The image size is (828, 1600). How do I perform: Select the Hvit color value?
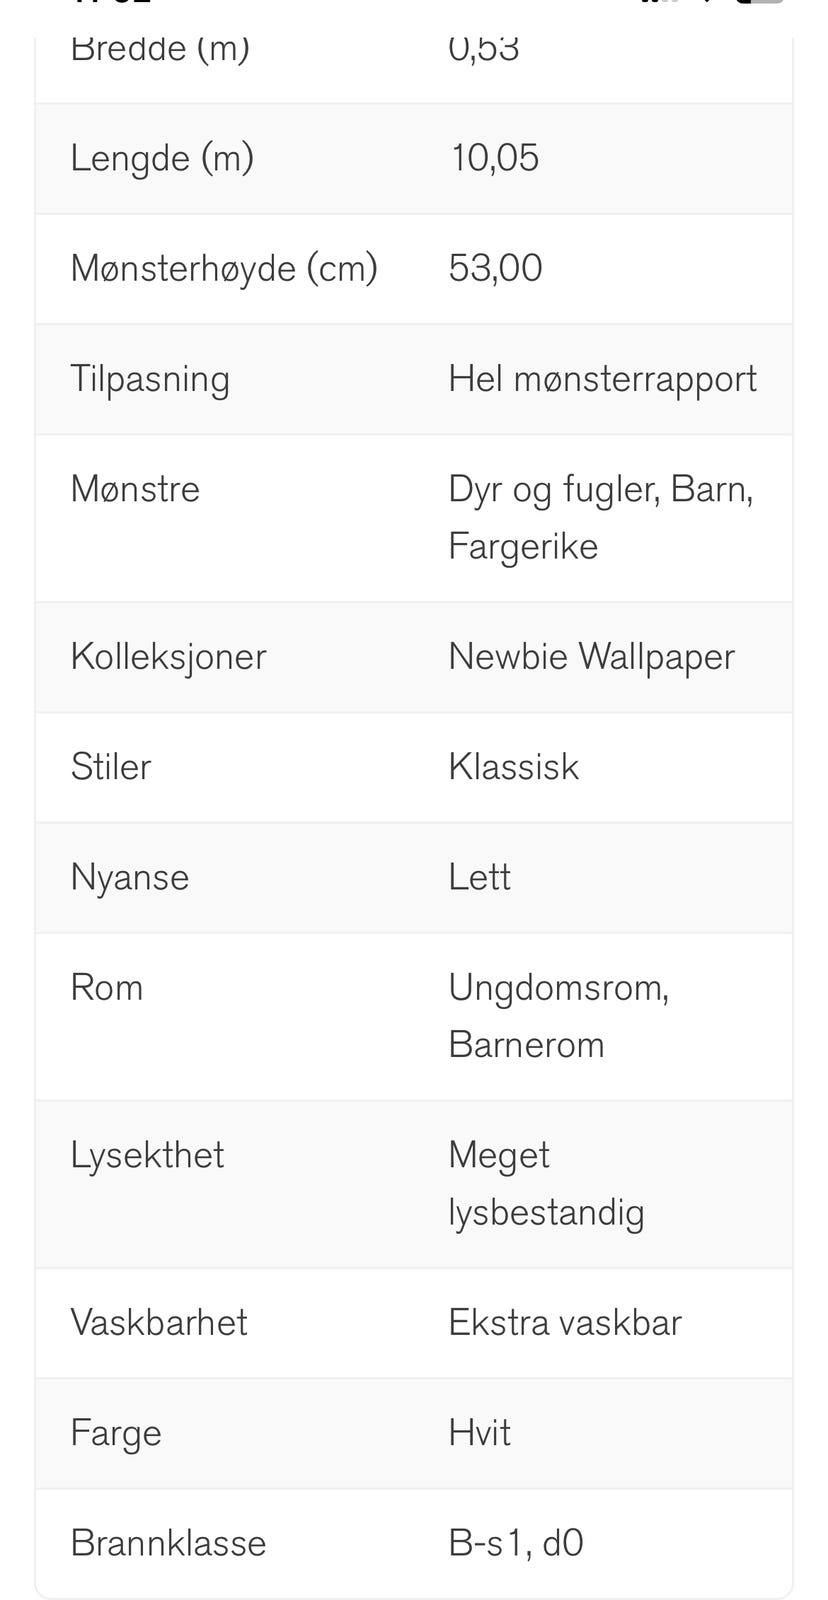(x=479, y=1433)
